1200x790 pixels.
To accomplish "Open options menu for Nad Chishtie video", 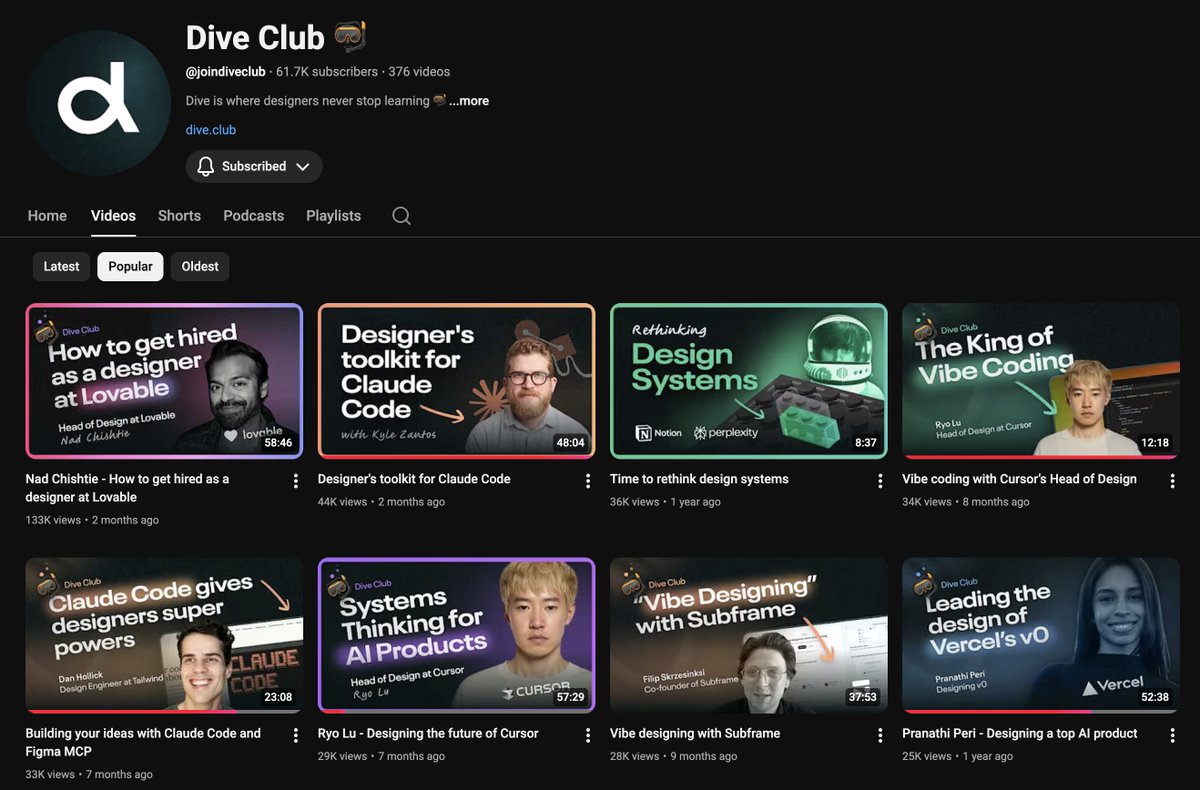I will coord(295,481).
